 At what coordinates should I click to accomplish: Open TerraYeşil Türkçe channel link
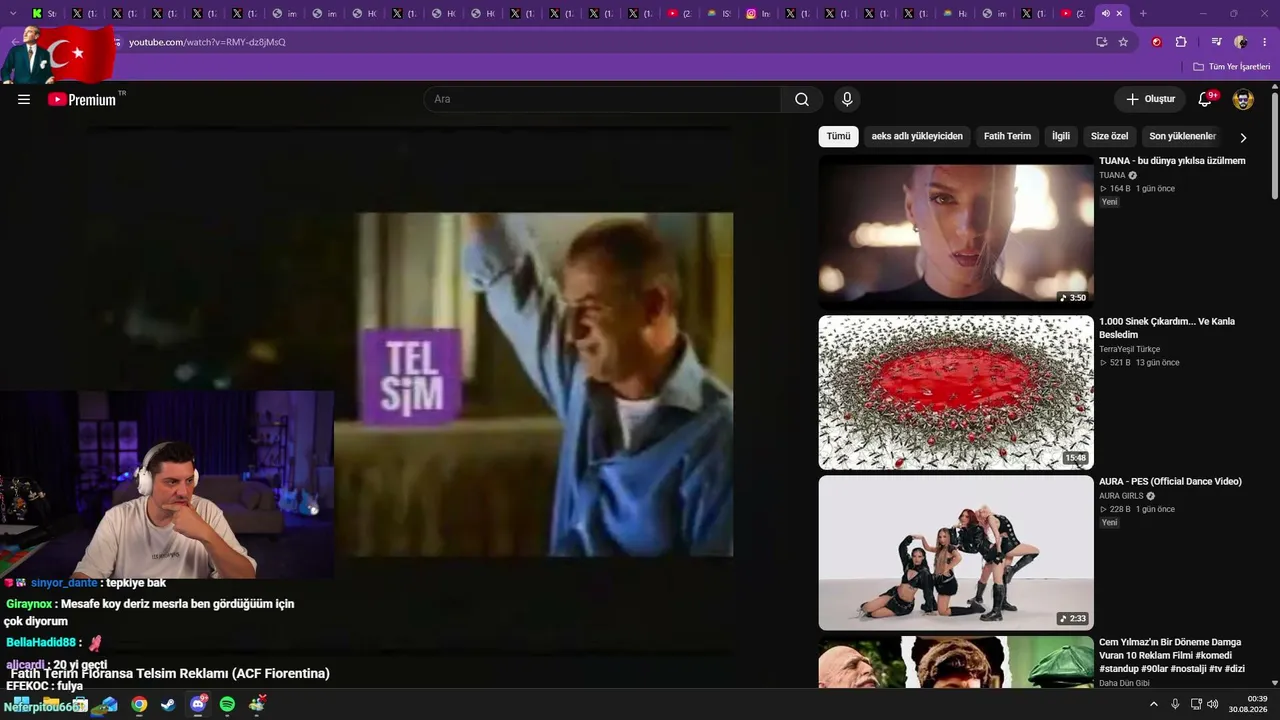pos(1130,349)
